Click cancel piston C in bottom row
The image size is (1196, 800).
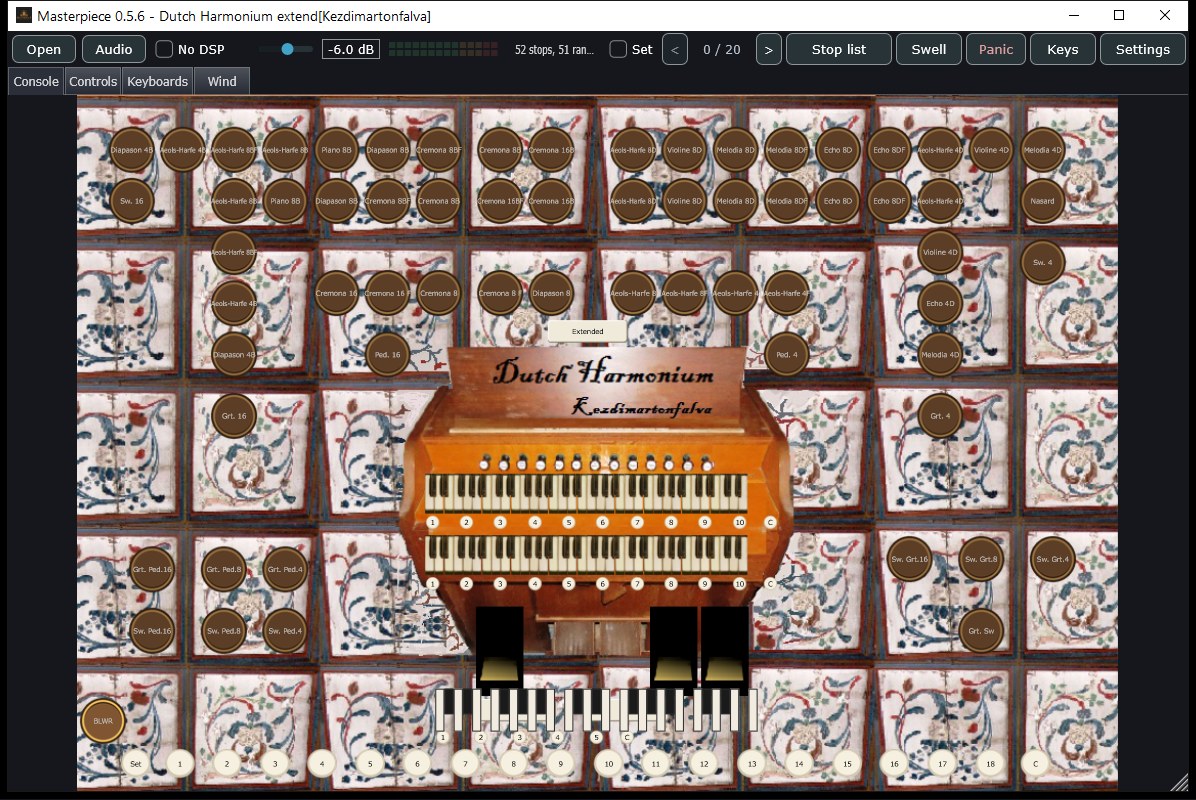click(x=1035, y=763)
